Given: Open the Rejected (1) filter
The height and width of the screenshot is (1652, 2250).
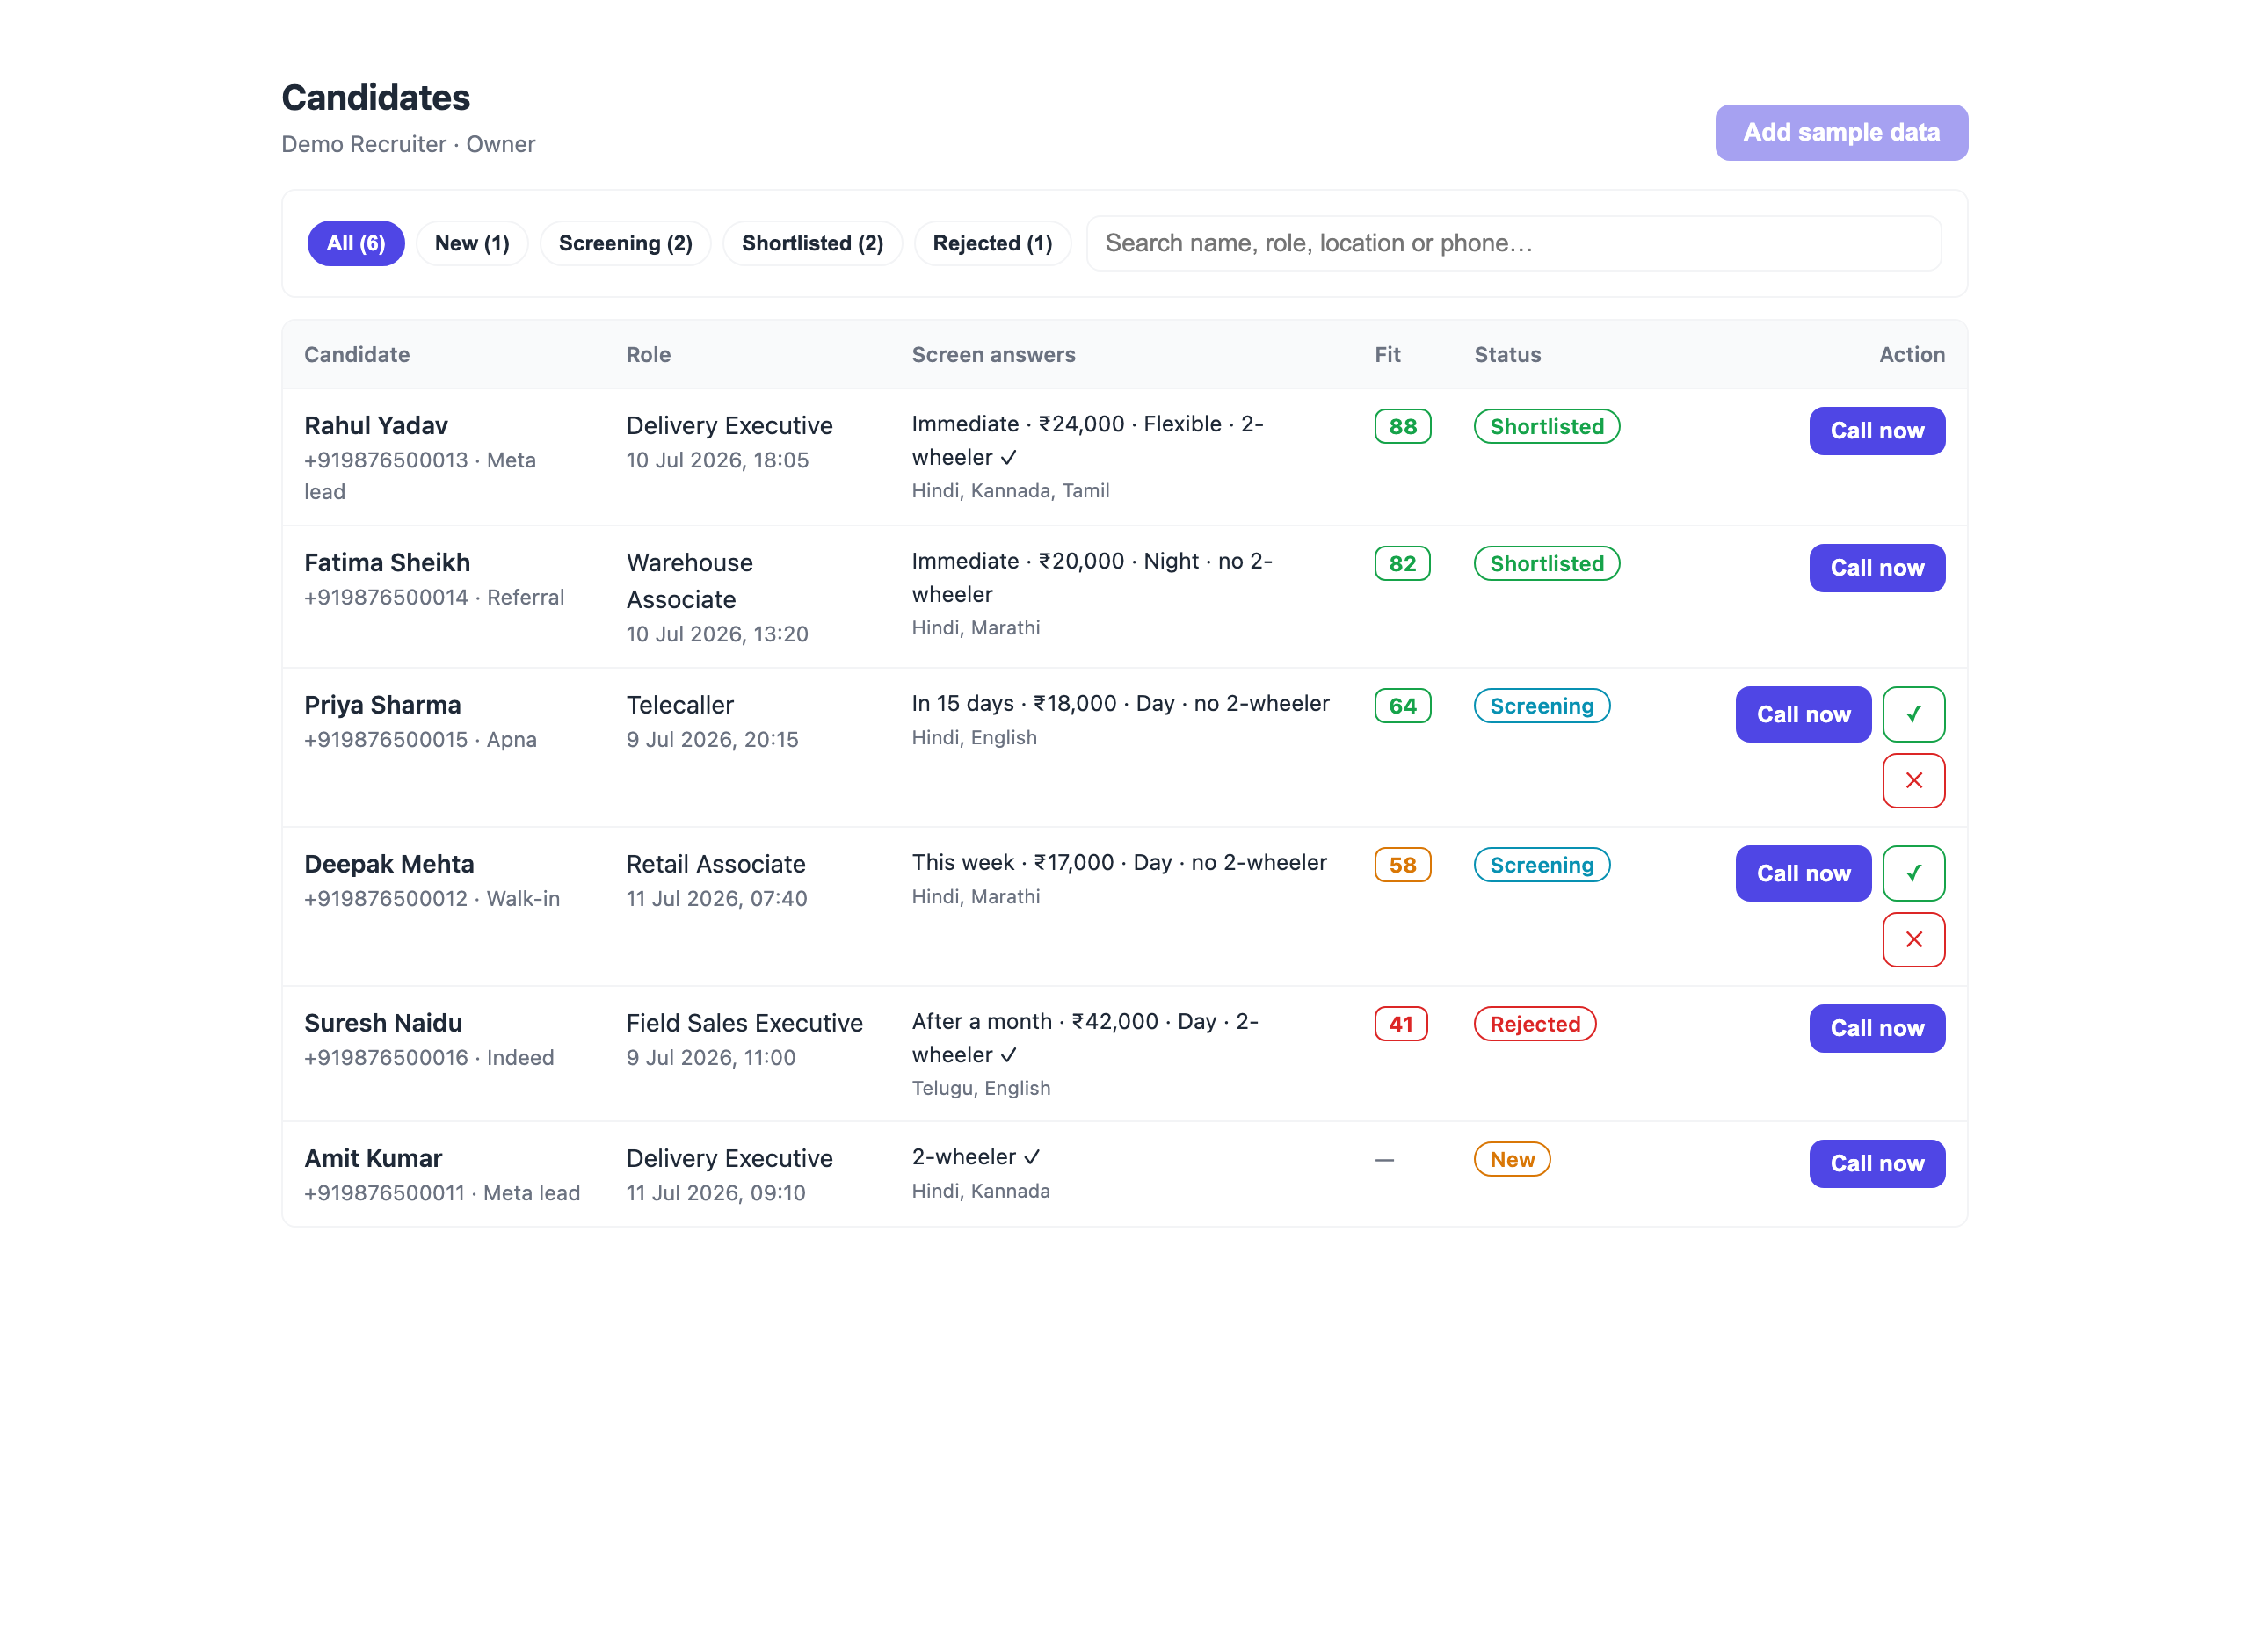Looking at the screenshot, I should pos(992,243).
